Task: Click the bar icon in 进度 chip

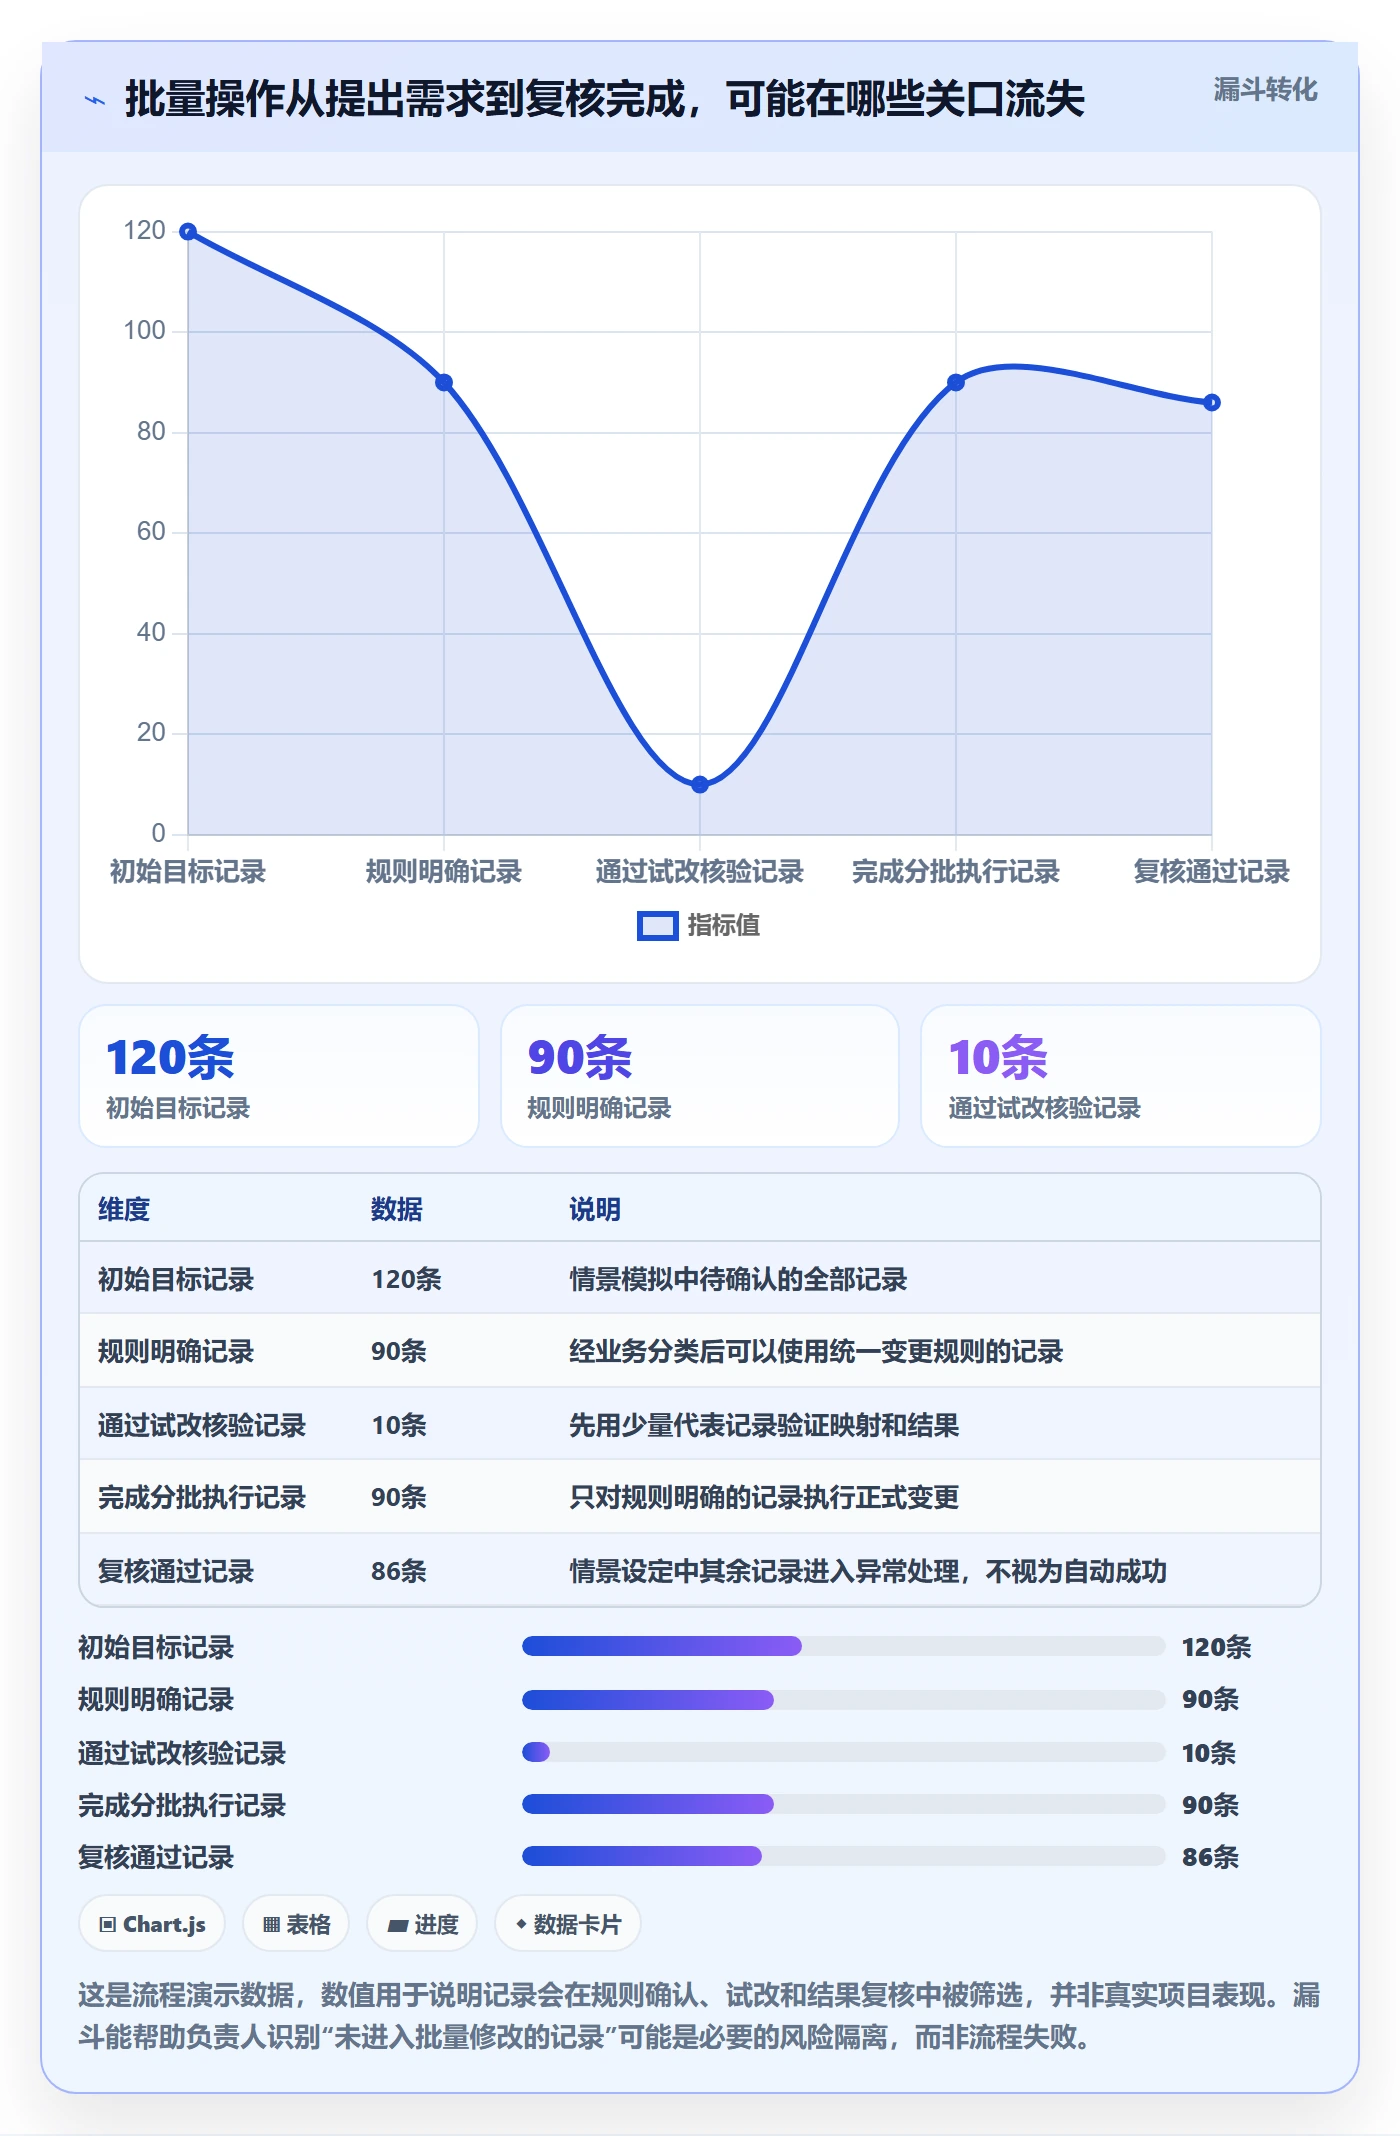Action: [x=397, y=1926]
